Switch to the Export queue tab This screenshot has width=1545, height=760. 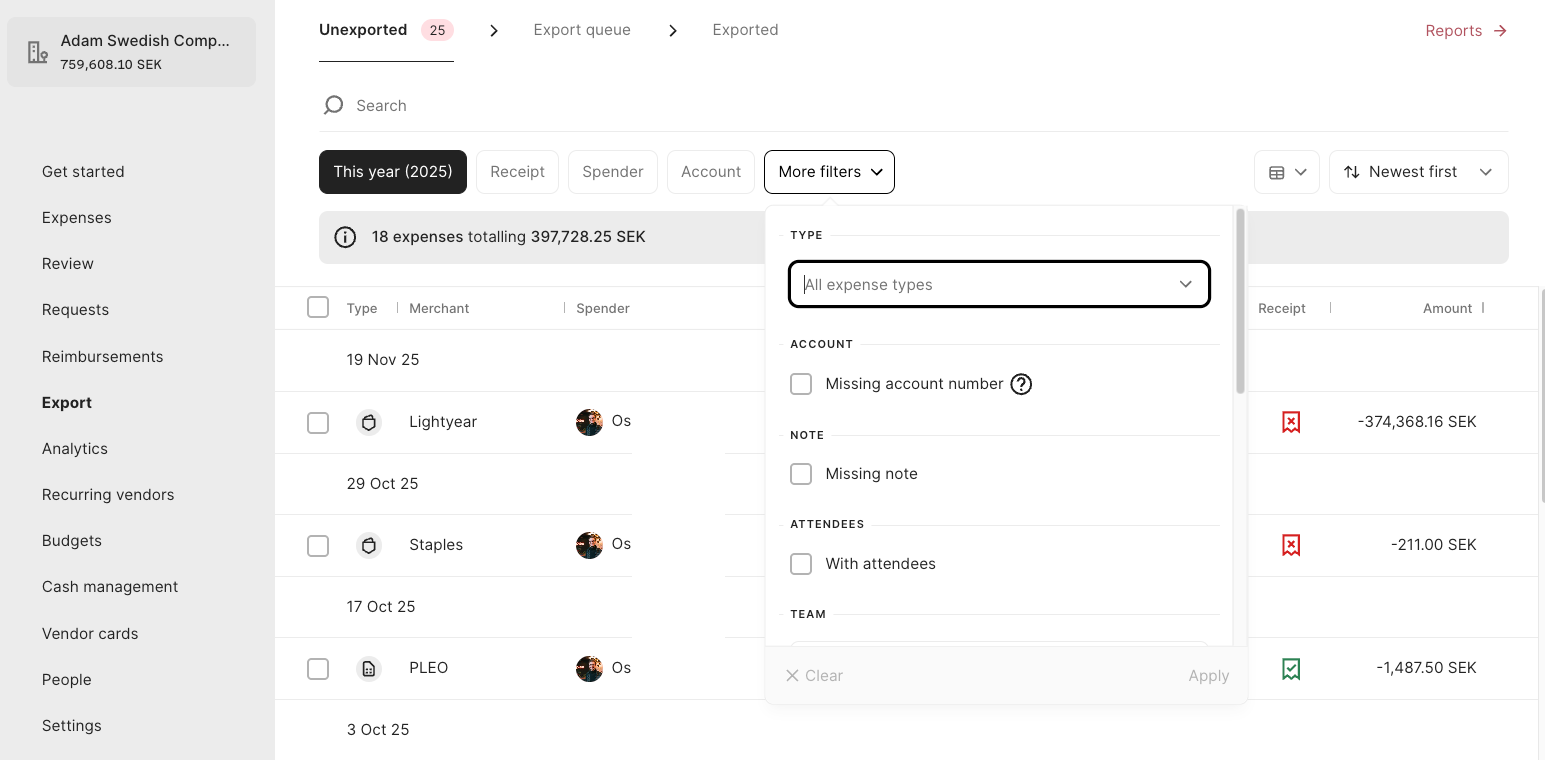pyautogui.click(x=582, y=30)
